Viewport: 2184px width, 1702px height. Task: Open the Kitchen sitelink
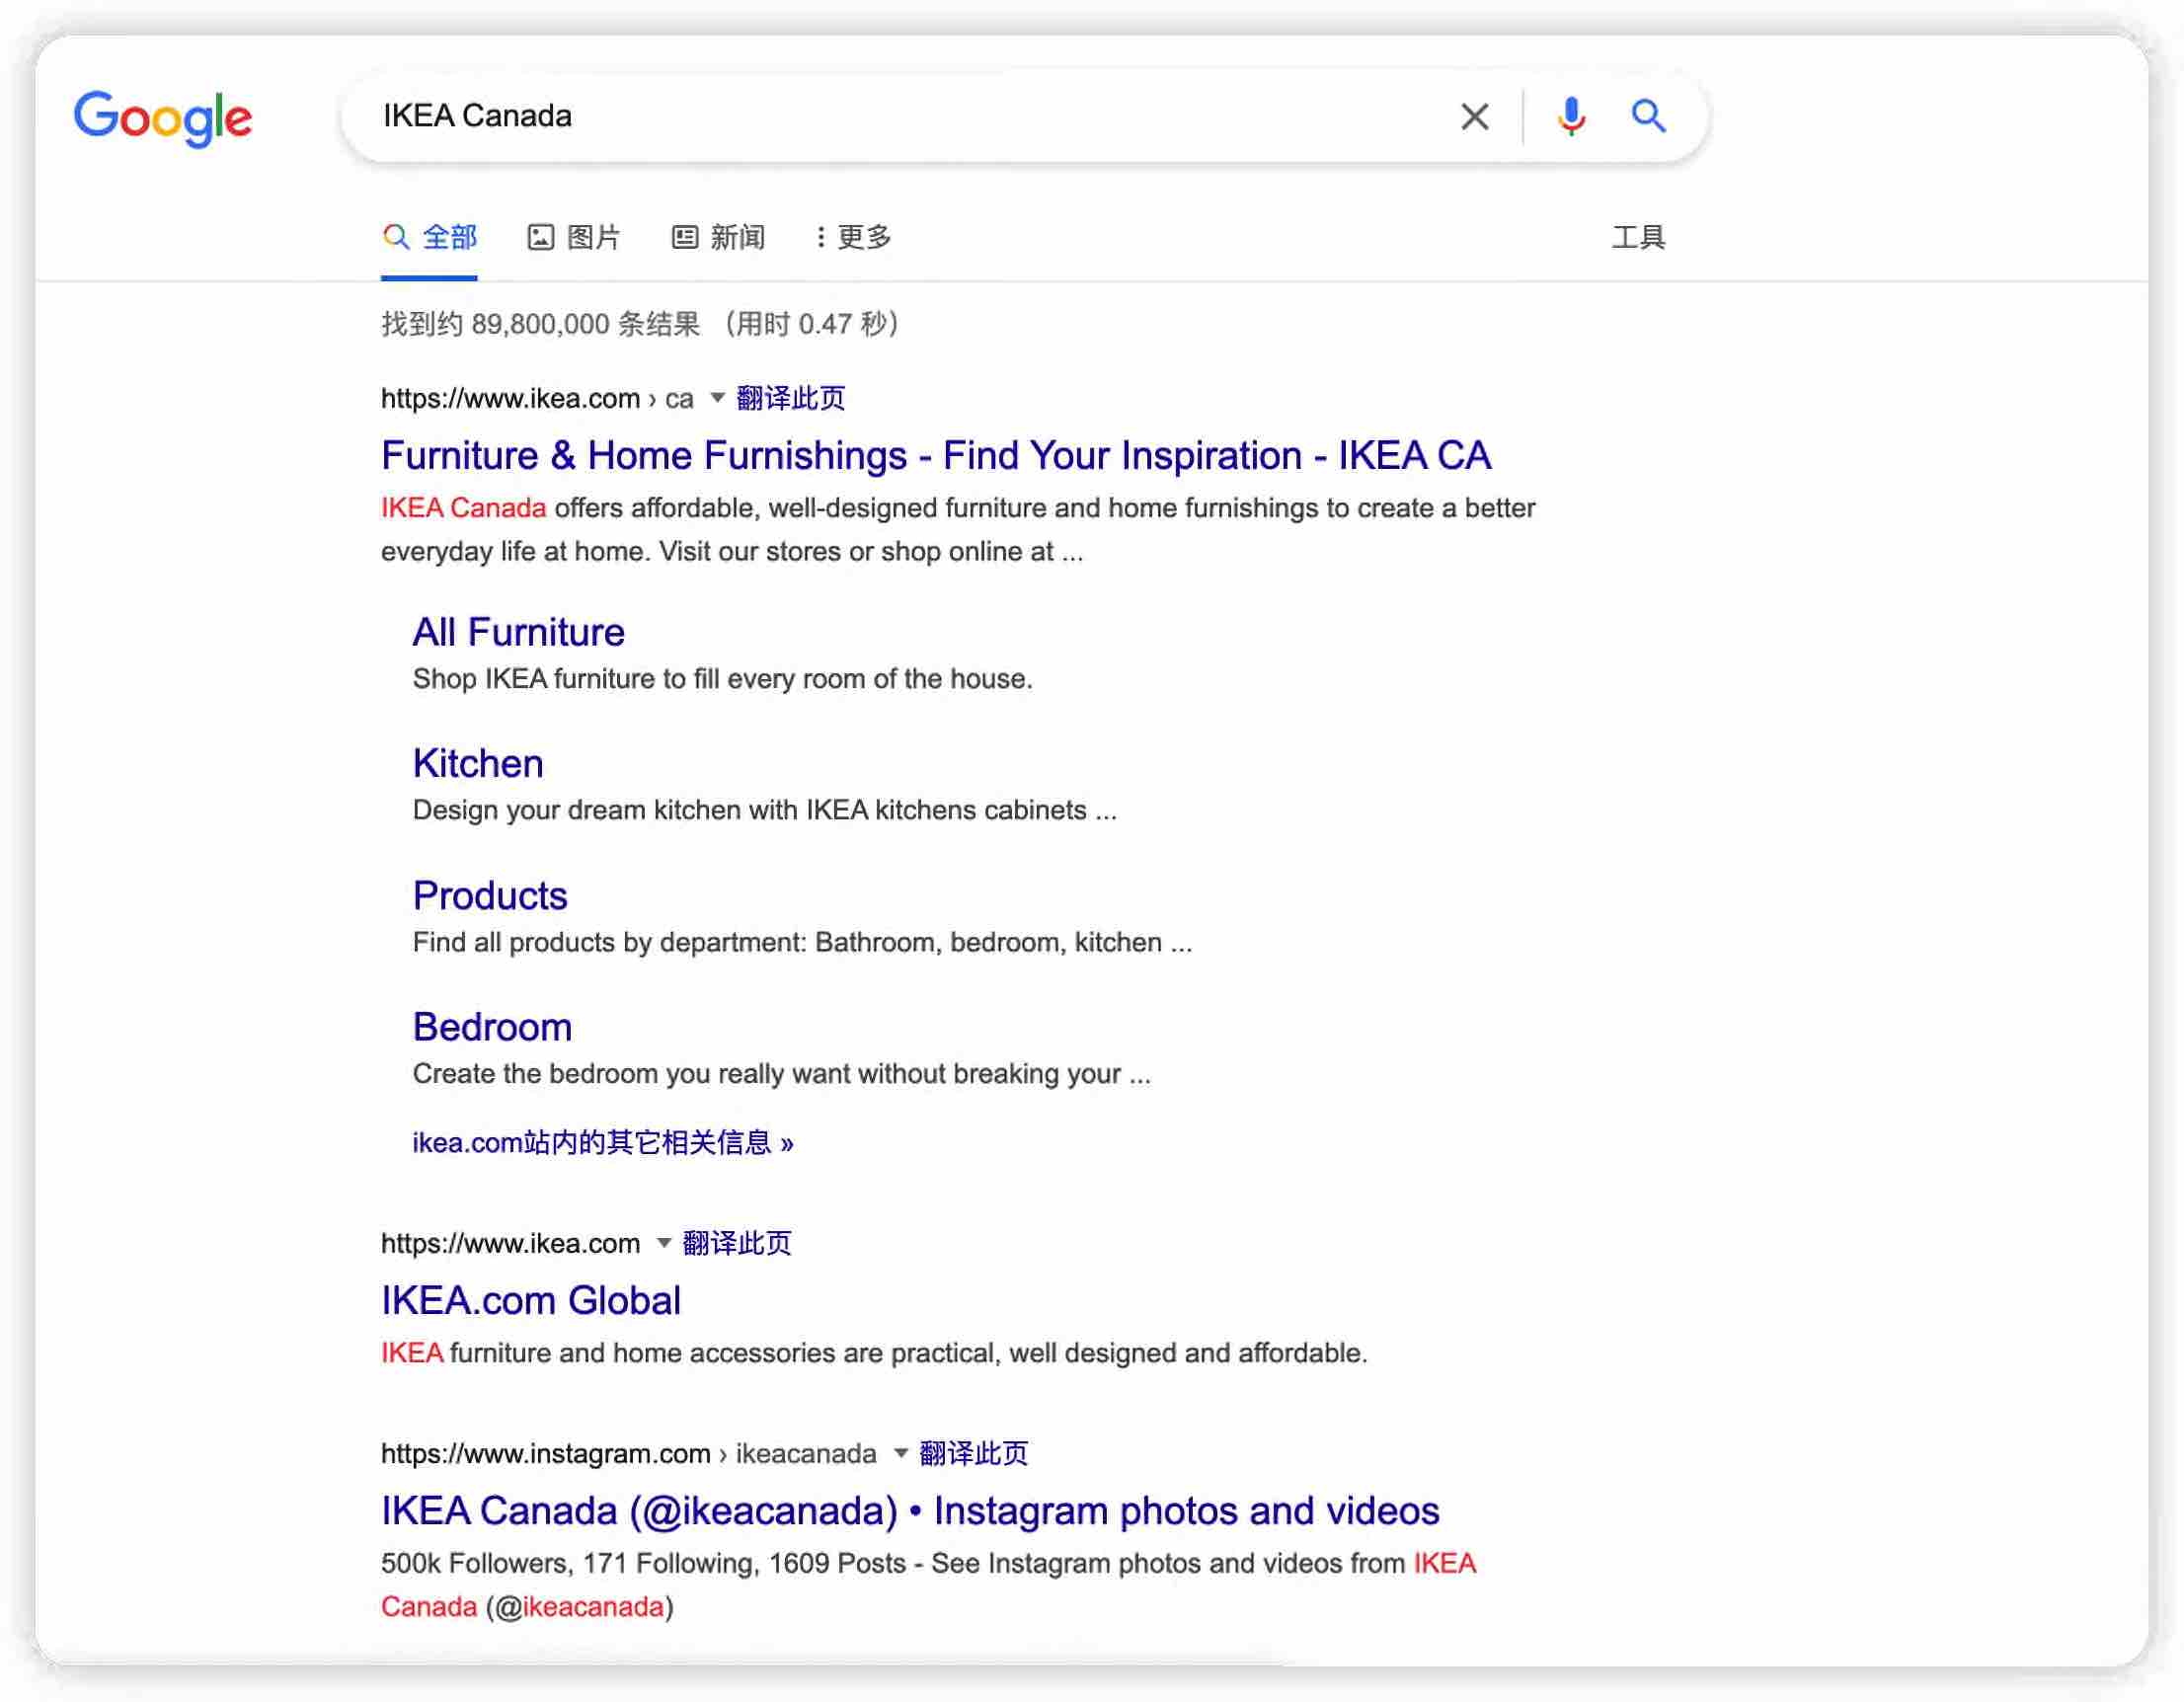[478, 764]
